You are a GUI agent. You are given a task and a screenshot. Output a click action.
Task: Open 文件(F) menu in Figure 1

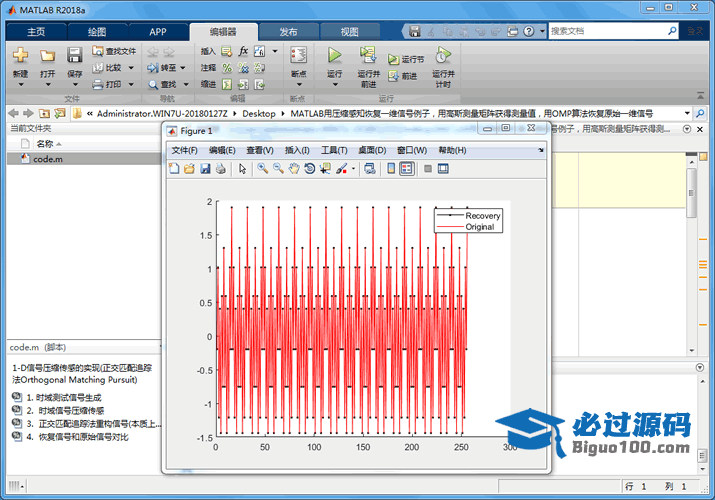point(184,150)
